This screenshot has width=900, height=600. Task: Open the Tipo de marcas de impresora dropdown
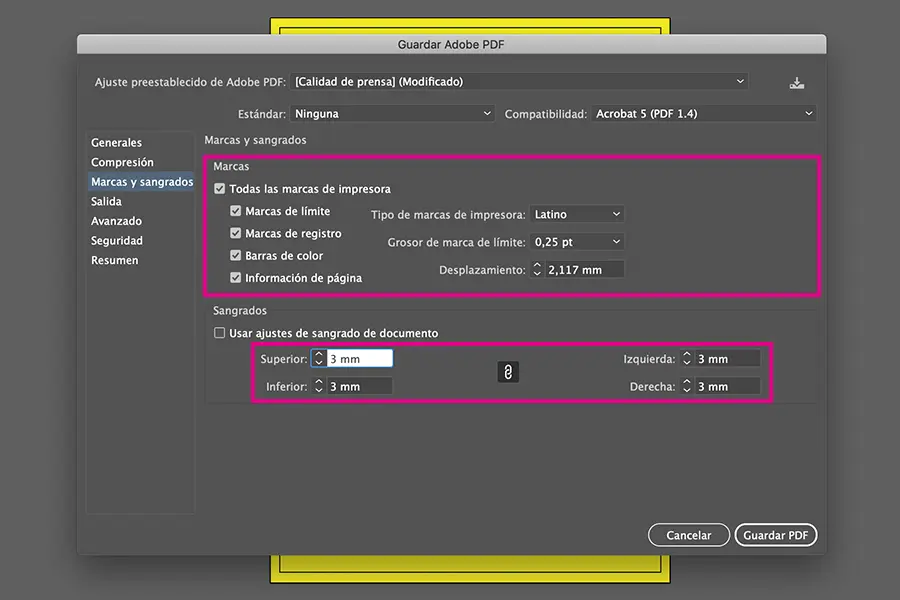pyautogui.click(x=577, y=214)
